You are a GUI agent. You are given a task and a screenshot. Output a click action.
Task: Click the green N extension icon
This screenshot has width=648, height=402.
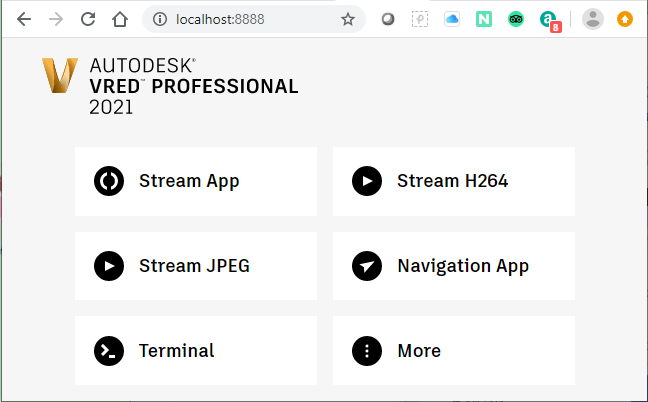tap(484, 19)
